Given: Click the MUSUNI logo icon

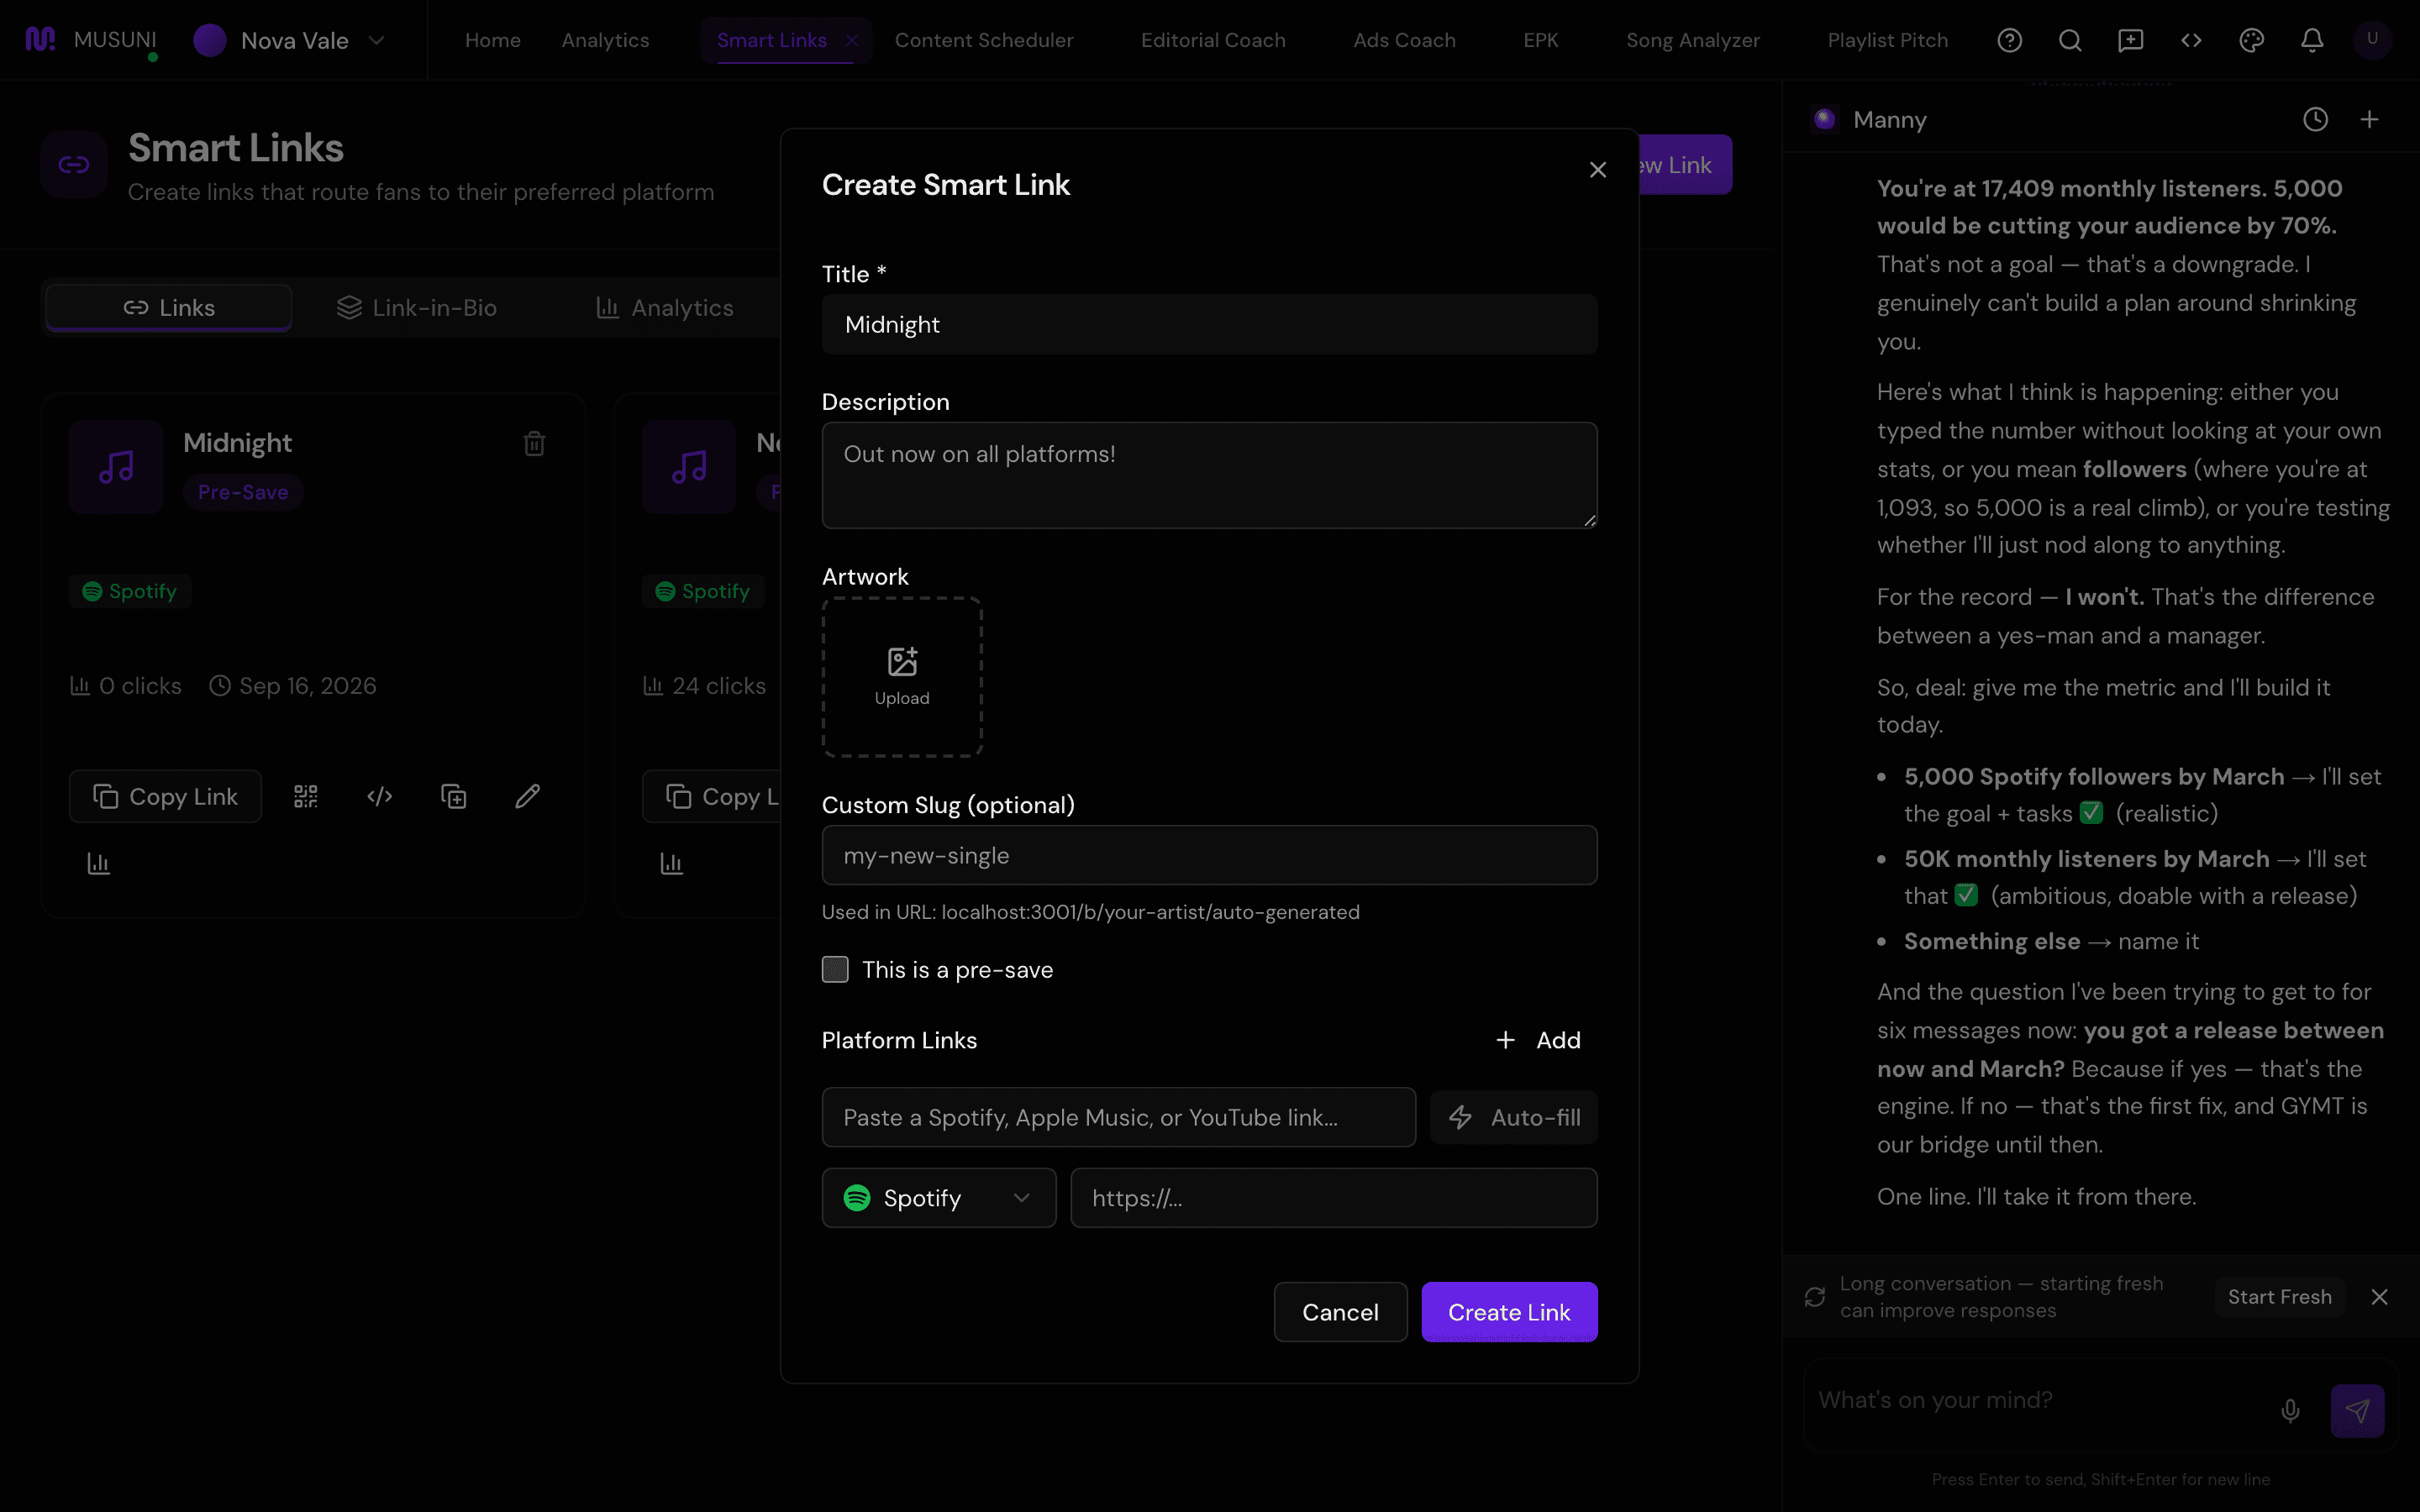Looking at the screenshot, I should [x=40, y=40].
